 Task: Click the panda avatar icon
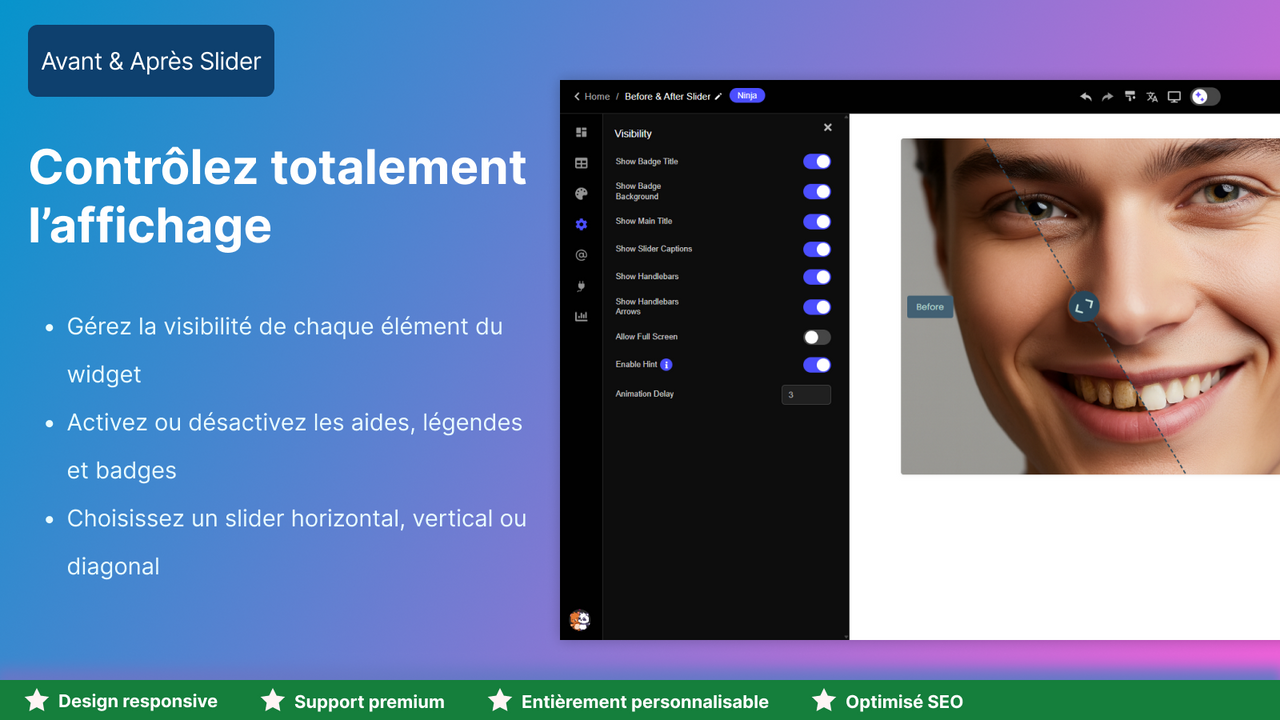(x=579, y=620)
